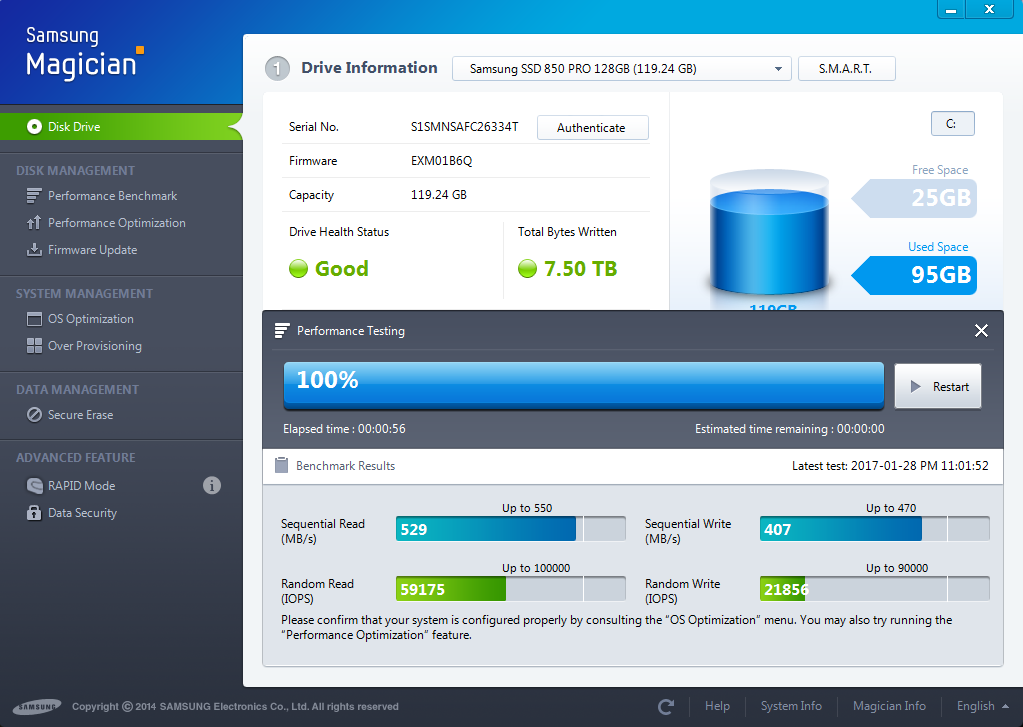Close the Performance Testing panel
This screenshot has width=1023, height=727.
click(981, 331)
